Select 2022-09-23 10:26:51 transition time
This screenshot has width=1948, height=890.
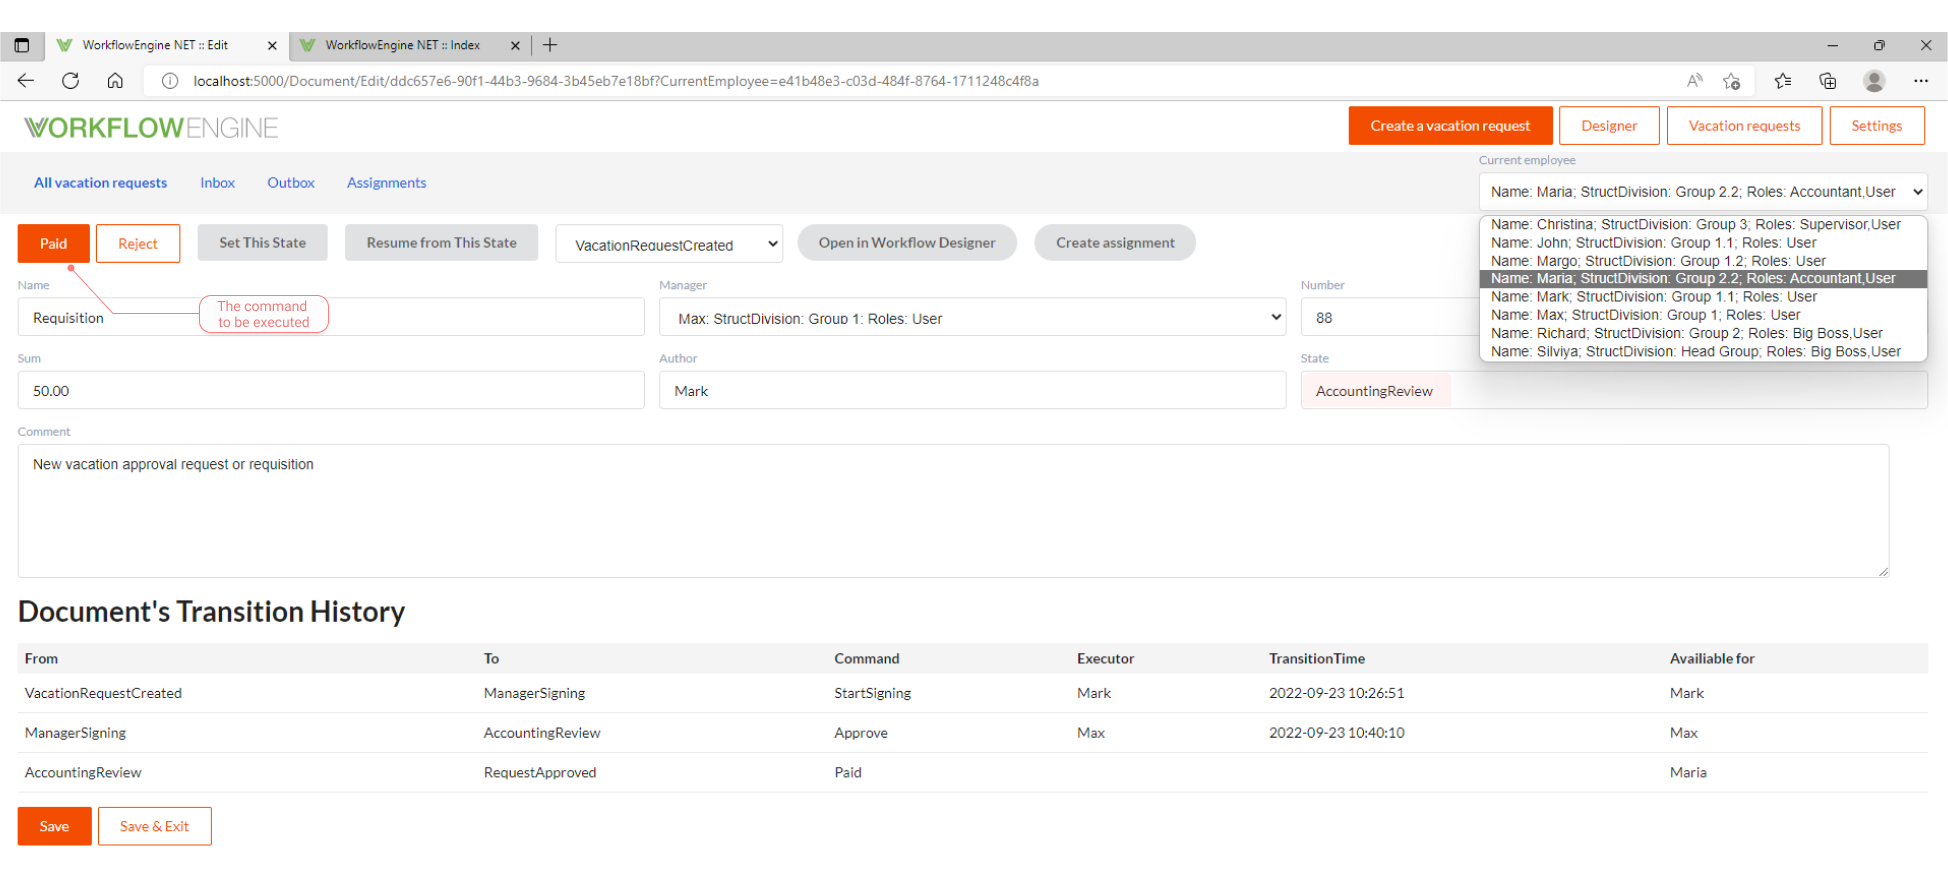[1336, 693]
